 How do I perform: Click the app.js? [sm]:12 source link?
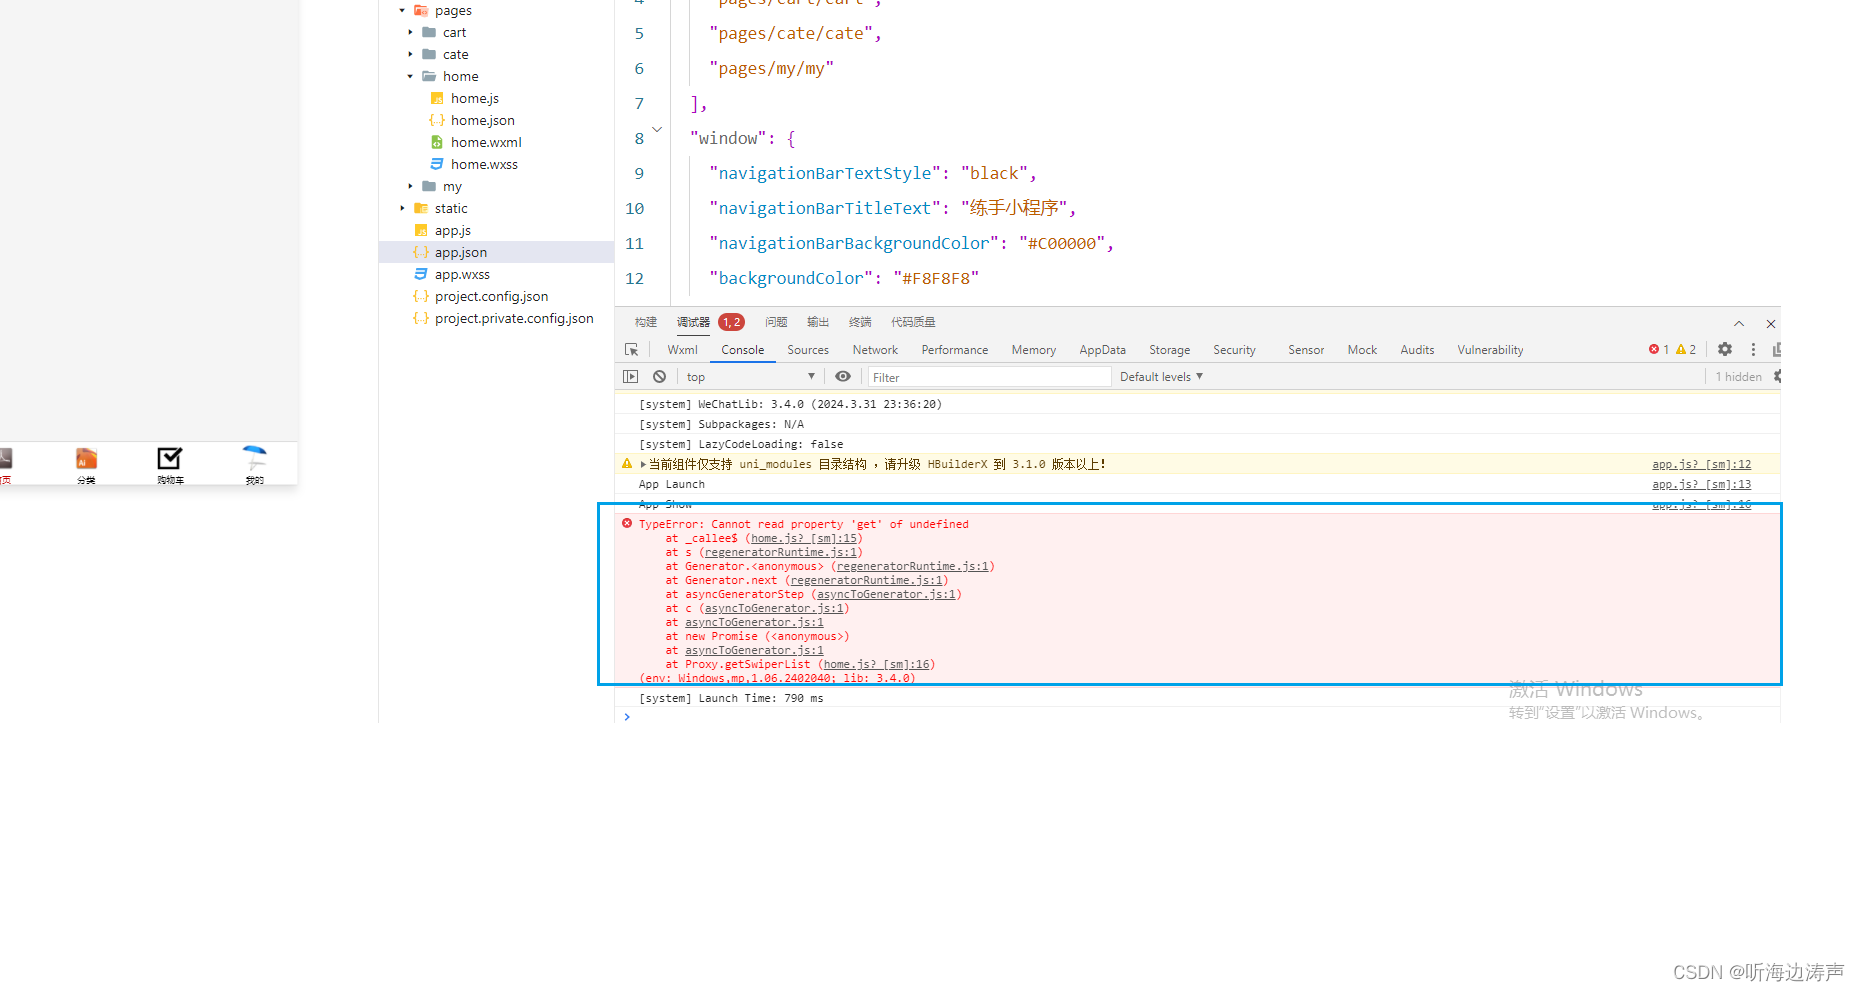(1701, 464)
